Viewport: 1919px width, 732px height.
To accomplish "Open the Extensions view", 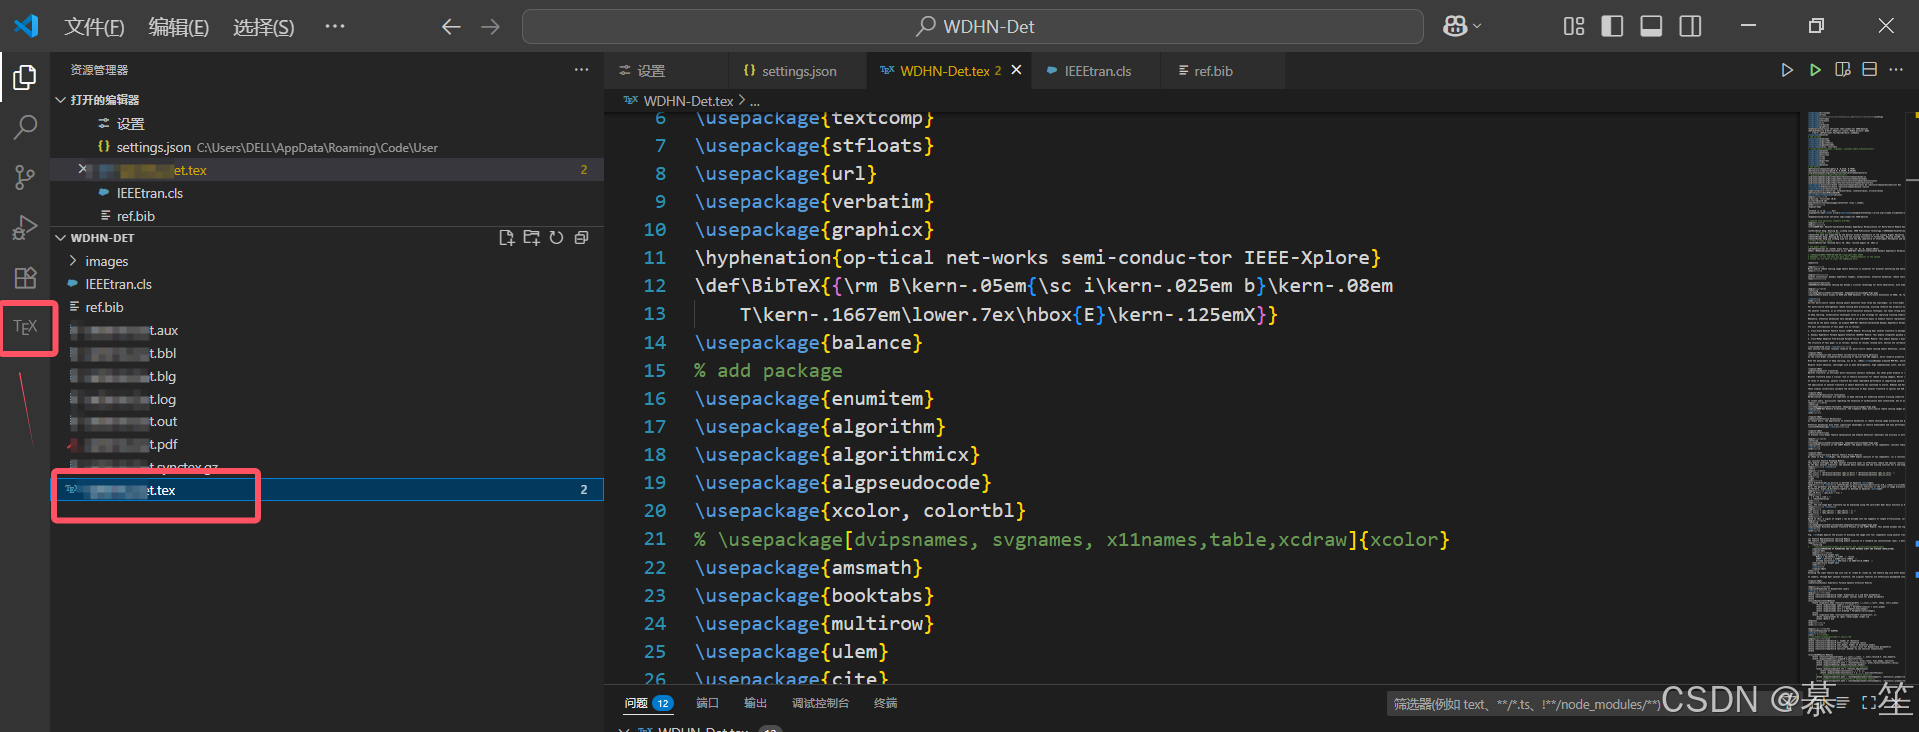I will [25, 278].
